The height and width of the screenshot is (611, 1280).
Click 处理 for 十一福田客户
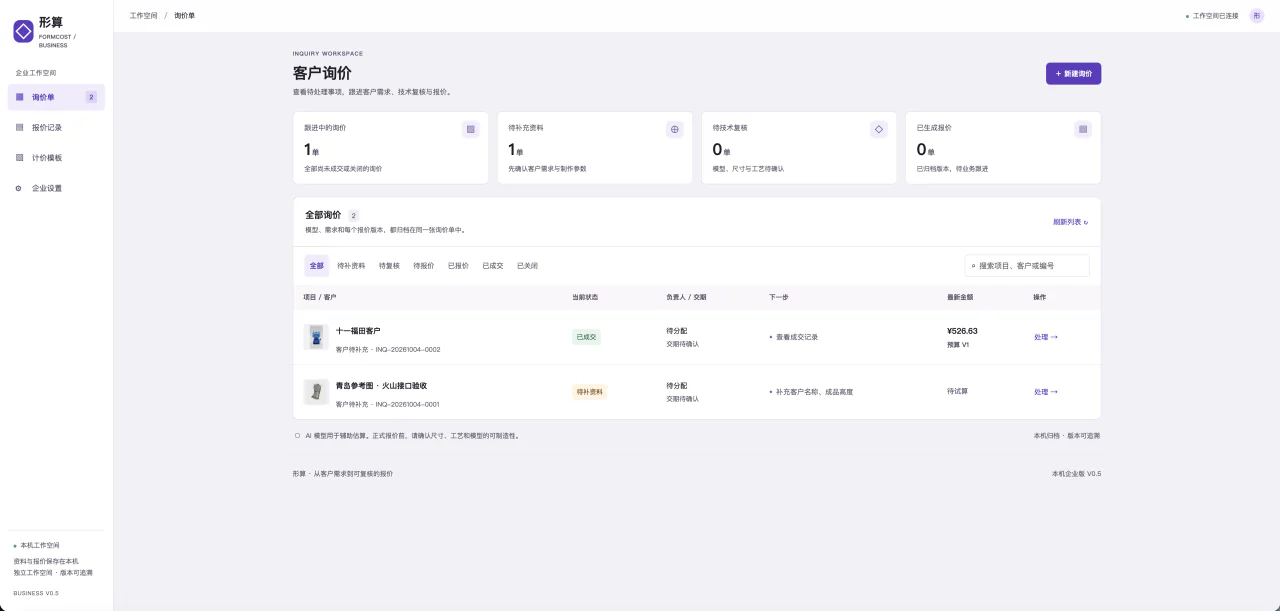(x=1046, y=337)
